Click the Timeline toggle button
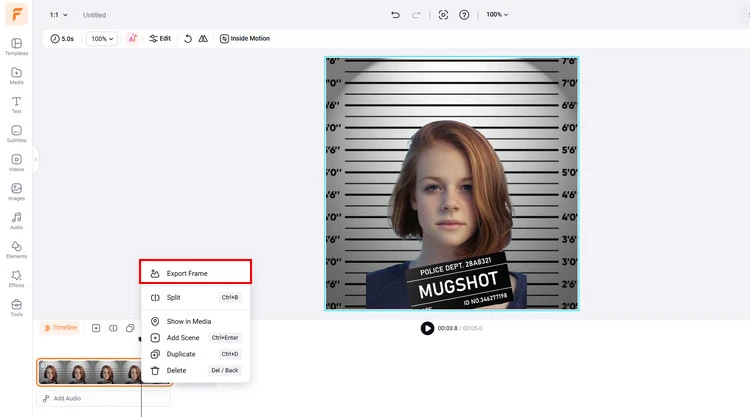Image resolution: width=750 pixels, height=417 pixels. (x=60, y=328)
